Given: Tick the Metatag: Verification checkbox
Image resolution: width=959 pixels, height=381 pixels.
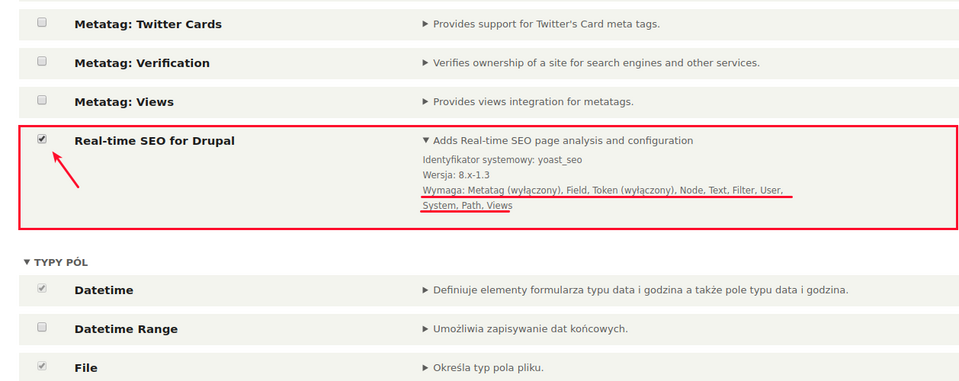Looking at the screenshot, I should coord(42,61).
